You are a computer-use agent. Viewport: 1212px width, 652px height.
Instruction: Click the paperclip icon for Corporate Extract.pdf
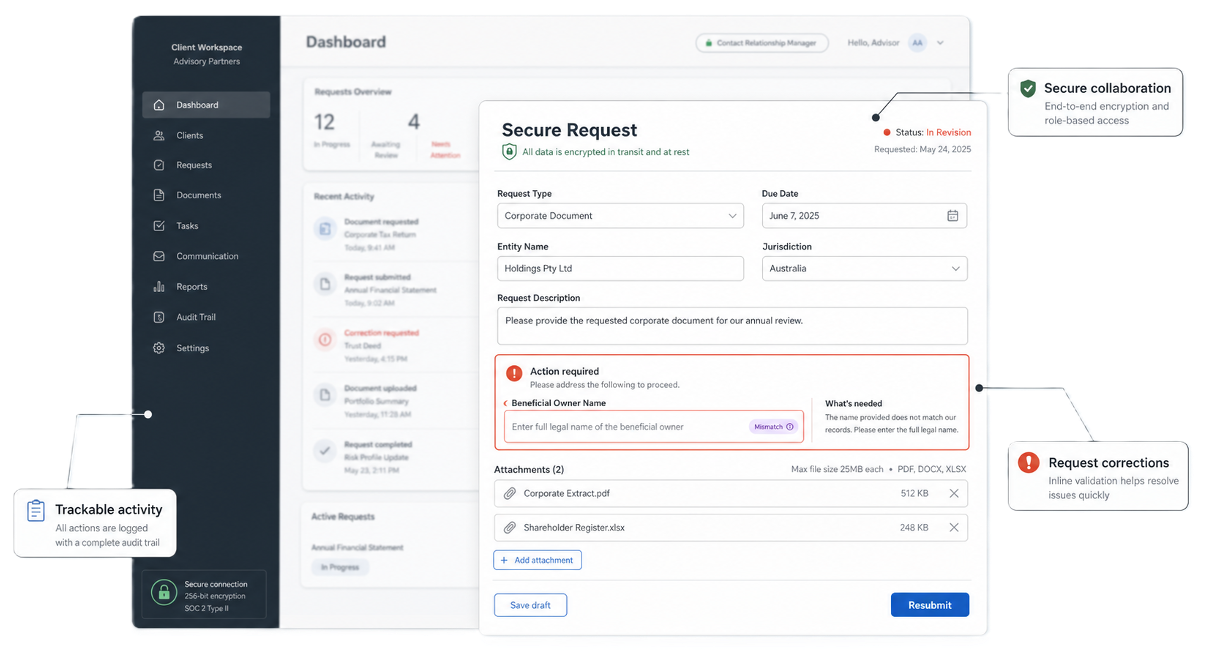510,494
